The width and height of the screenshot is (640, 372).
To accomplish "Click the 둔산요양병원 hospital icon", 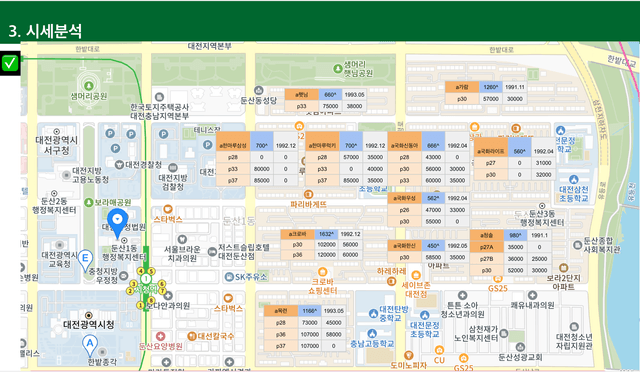I will pyautogui.click(x=160, y=336).
